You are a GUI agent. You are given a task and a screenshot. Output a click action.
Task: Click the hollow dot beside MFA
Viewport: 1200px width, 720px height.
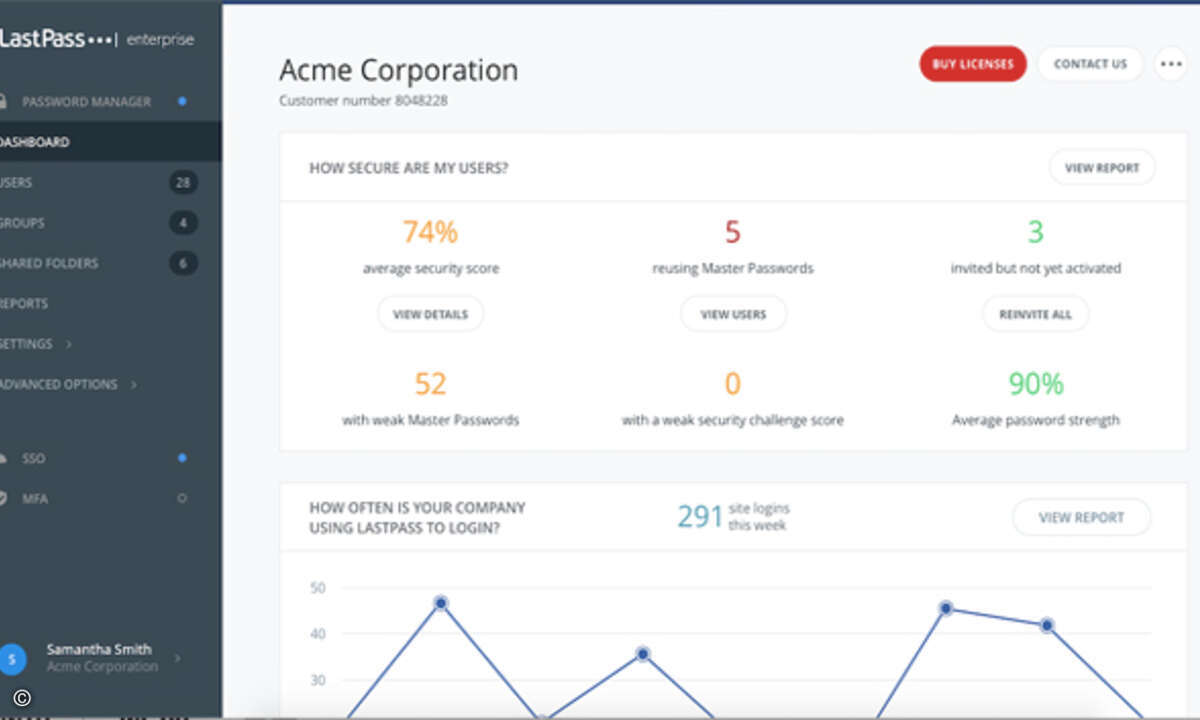coord(182,498)
